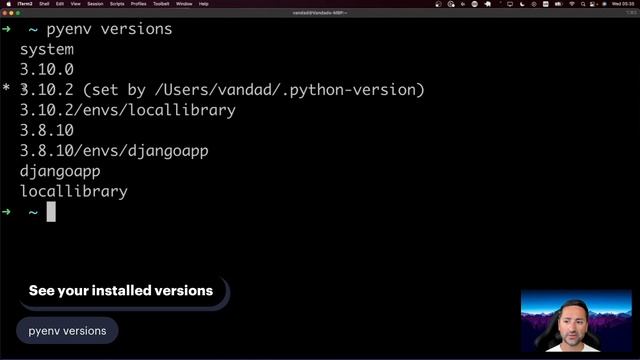Click the 'pyenv versions' pill label
640x360 pixels.
[67, 331]
